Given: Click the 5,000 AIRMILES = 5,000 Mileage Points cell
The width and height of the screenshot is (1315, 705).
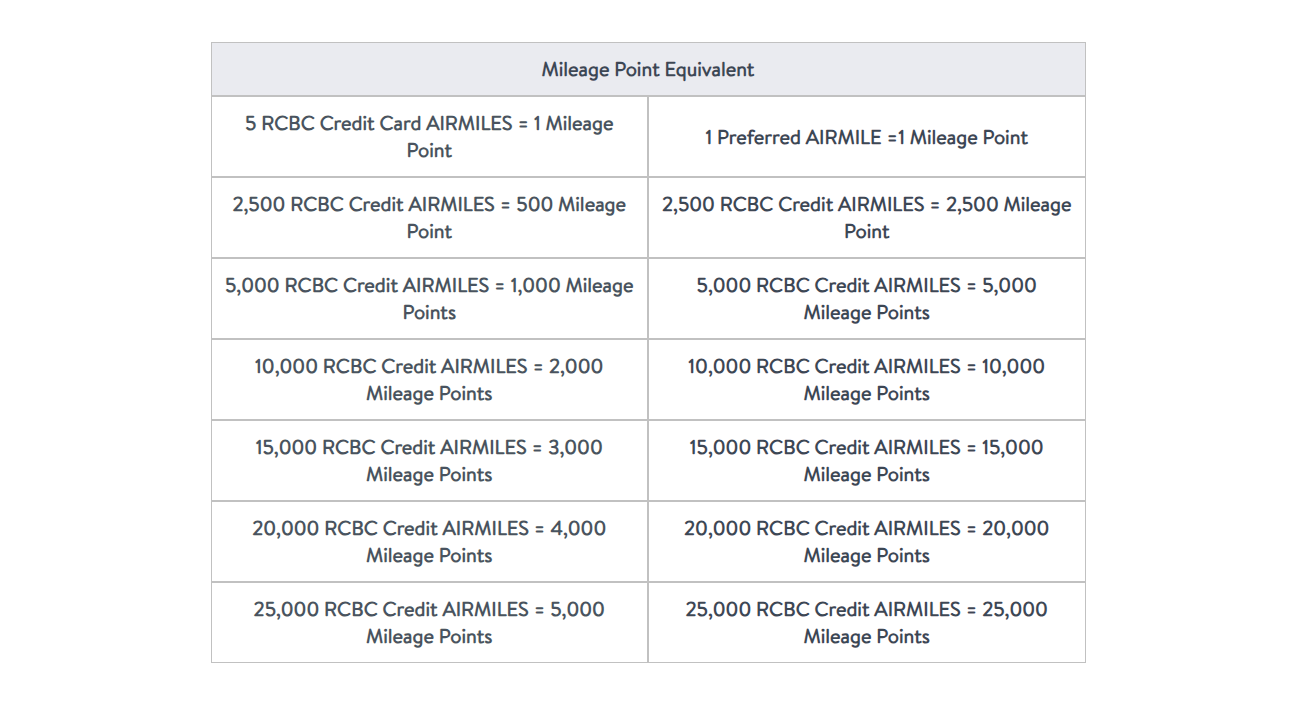Looking at the screenshot, I should (866, 299).
